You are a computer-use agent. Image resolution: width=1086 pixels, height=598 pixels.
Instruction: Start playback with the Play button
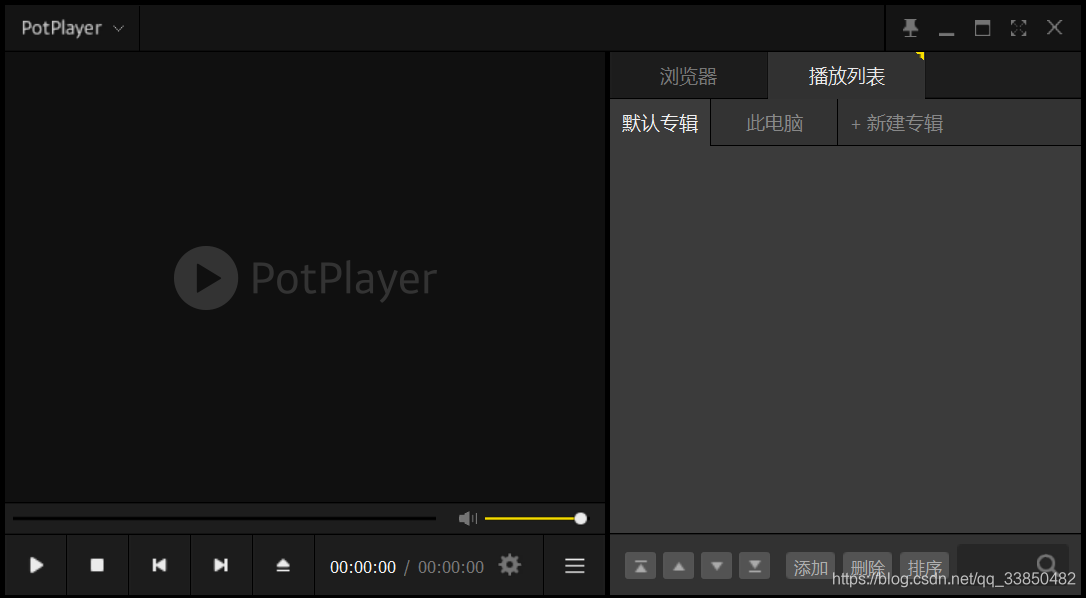pos(36,565)
